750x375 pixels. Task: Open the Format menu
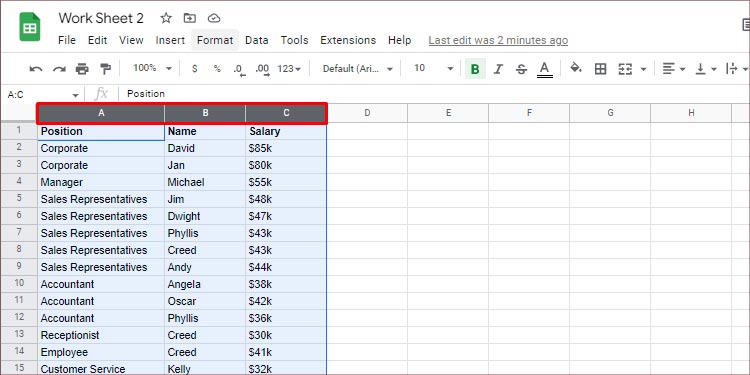click(x=215, y=40)
